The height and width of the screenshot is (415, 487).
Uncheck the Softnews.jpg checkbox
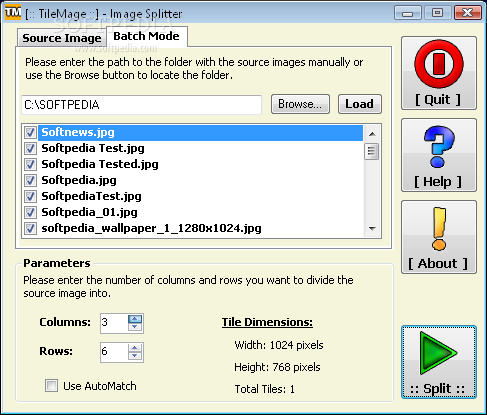(30, 132)
